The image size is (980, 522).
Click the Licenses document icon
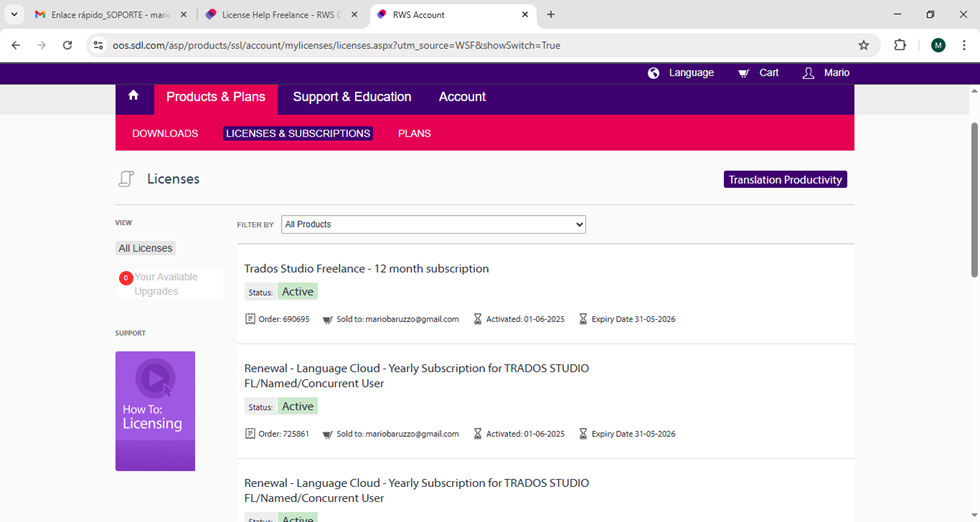coord(126,179)
